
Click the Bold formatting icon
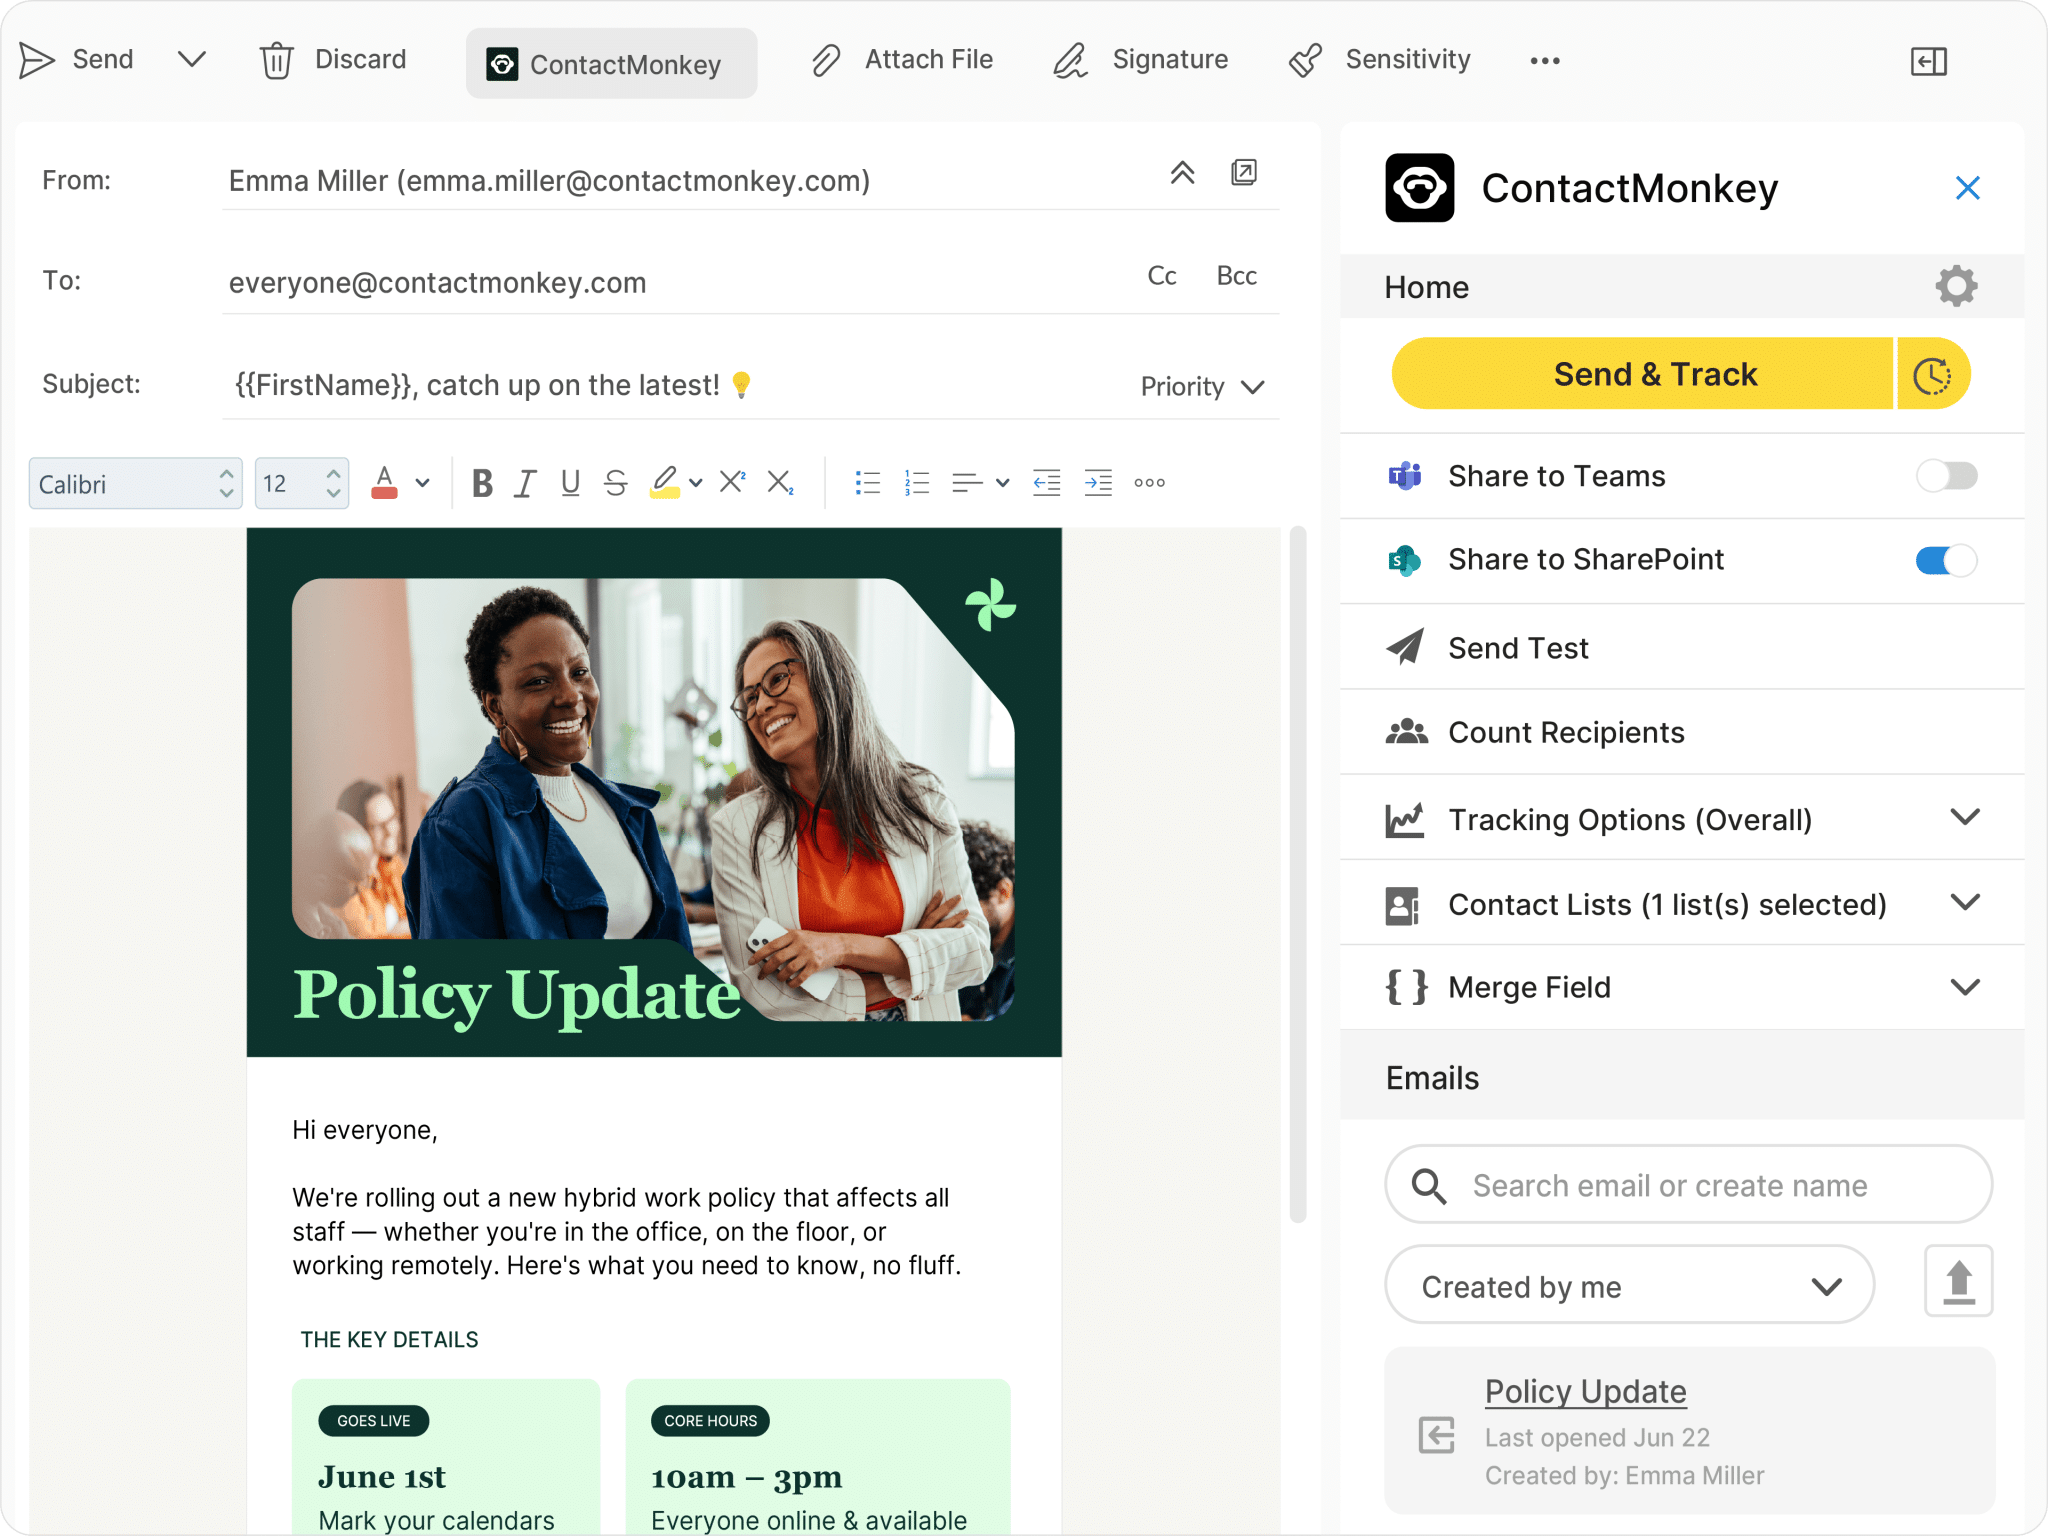(x=482, y=483)
